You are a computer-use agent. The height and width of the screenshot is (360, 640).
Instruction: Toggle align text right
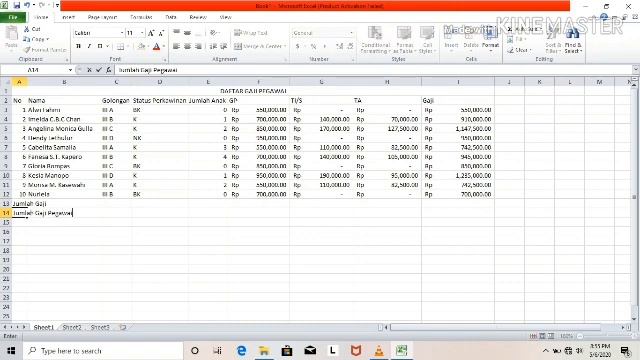pyautogui.click(x=198, y=47)
